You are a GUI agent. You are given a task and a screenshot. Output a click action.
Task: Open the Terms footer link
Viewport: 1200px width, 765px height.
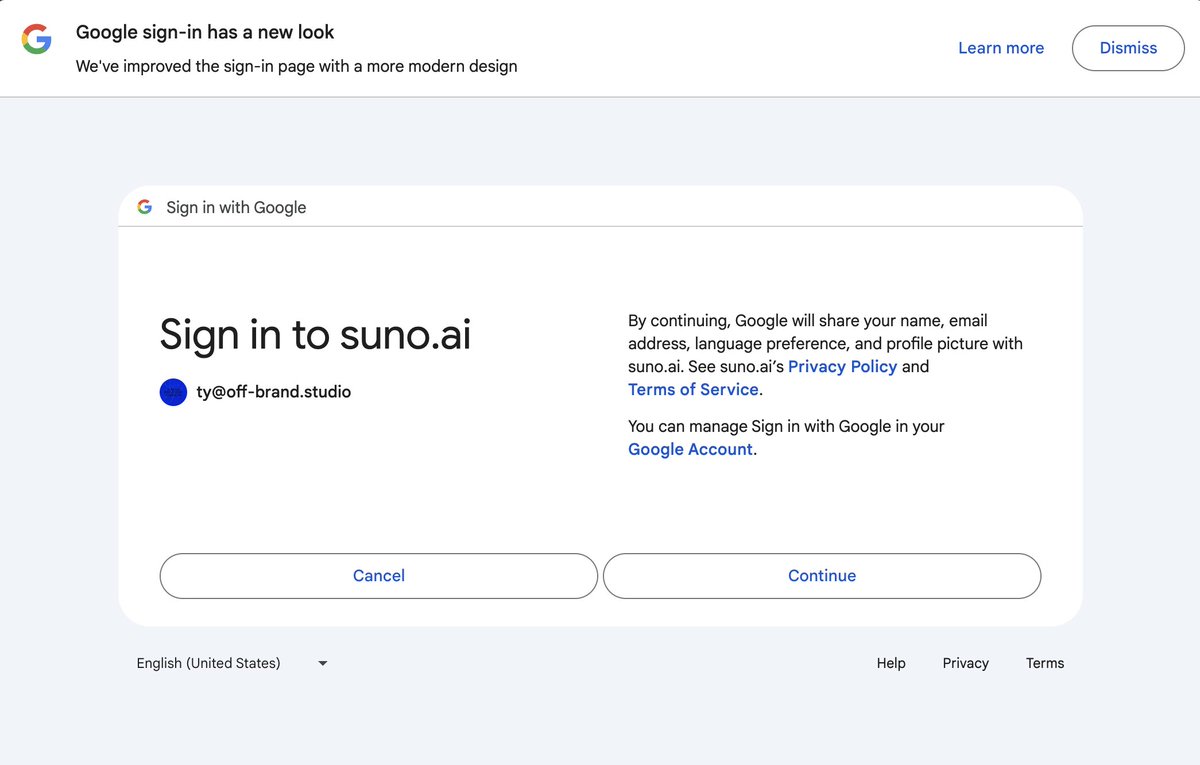(1045, 663)
